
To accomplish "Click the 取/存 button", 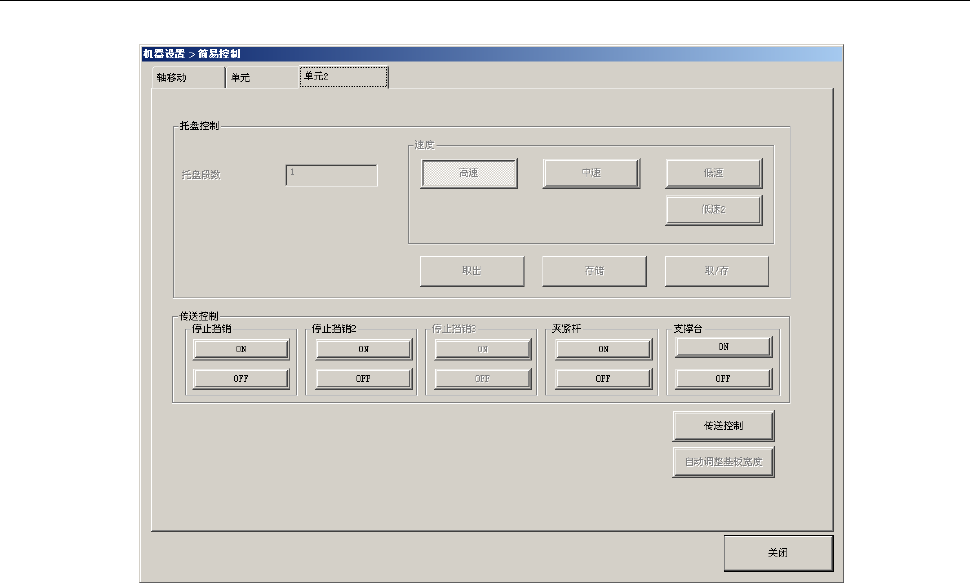I will [717, 271].
